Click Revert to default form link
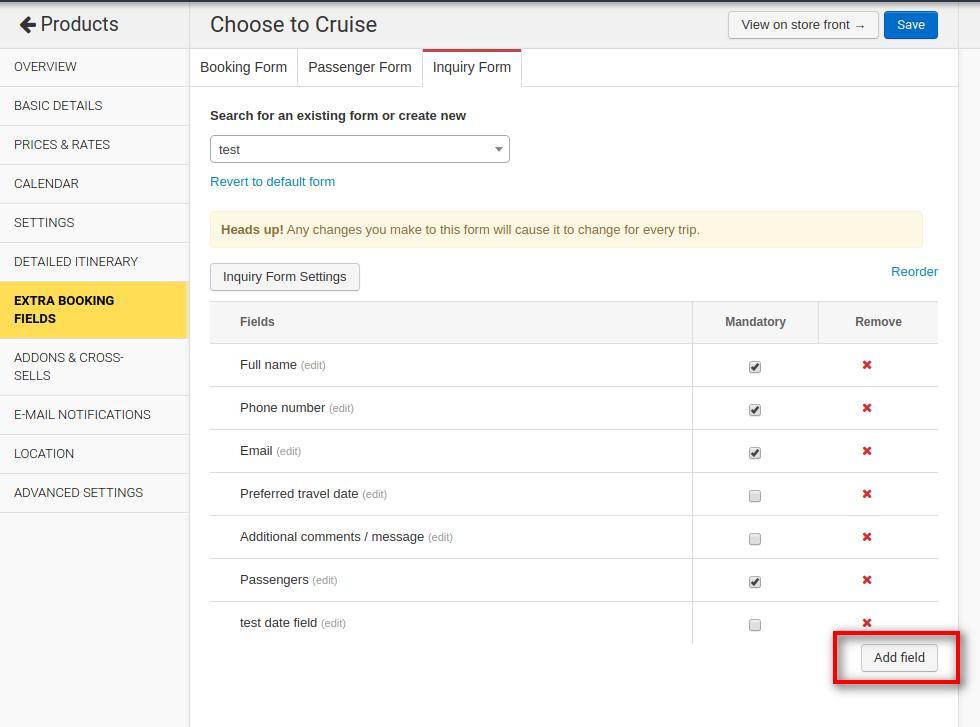Viewport: 980px width, 727px height. tap(272, 182)
